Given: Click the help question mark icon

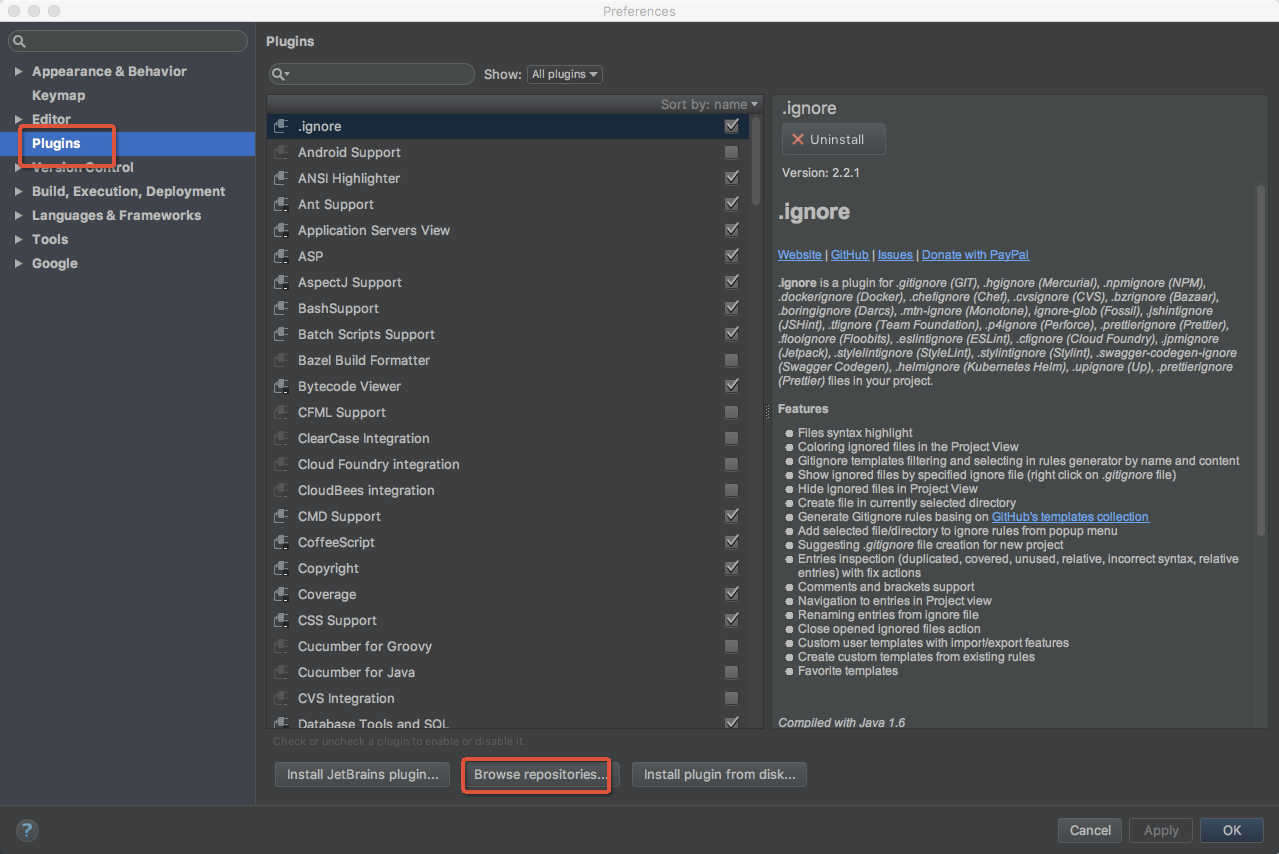Looking at the screenshot, I should (x=27, y=830).
